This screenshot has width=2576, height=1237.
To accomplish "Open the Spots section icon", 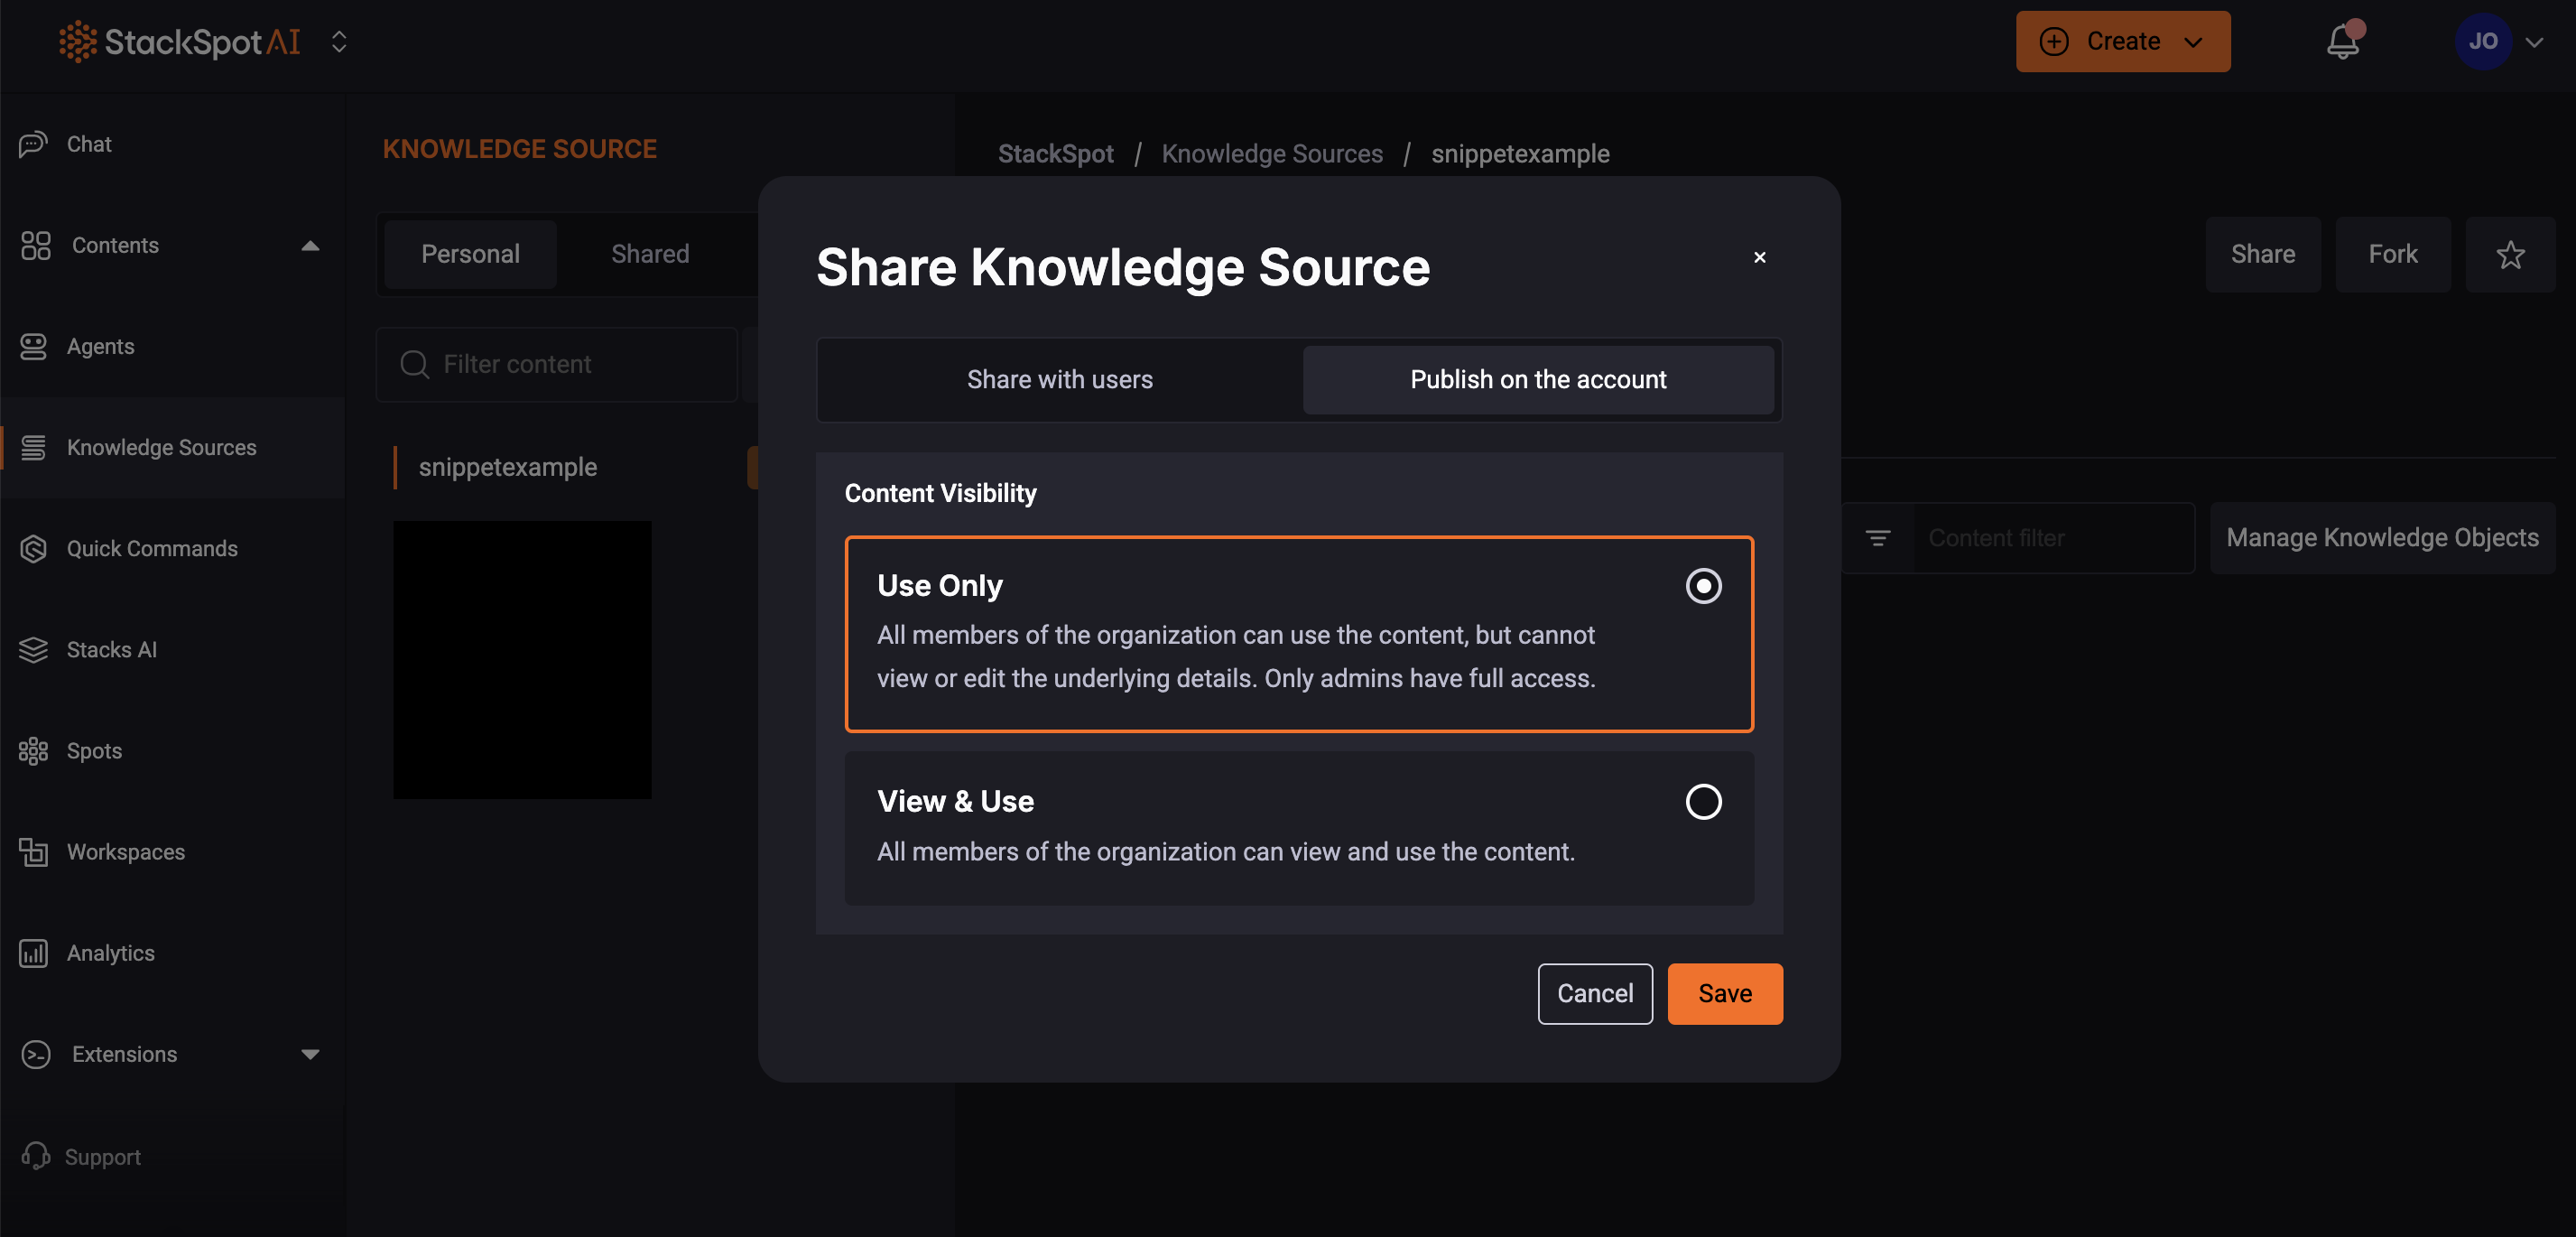I will [x=33, y=750].
